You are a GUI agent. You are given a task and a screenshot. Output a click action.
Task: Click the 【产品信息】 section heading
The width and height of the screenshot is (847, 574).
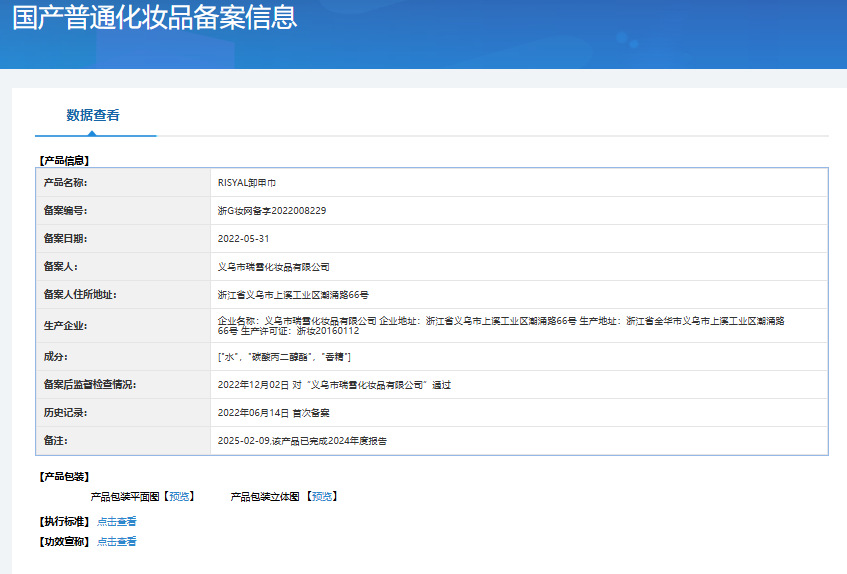tap(64, 161)
